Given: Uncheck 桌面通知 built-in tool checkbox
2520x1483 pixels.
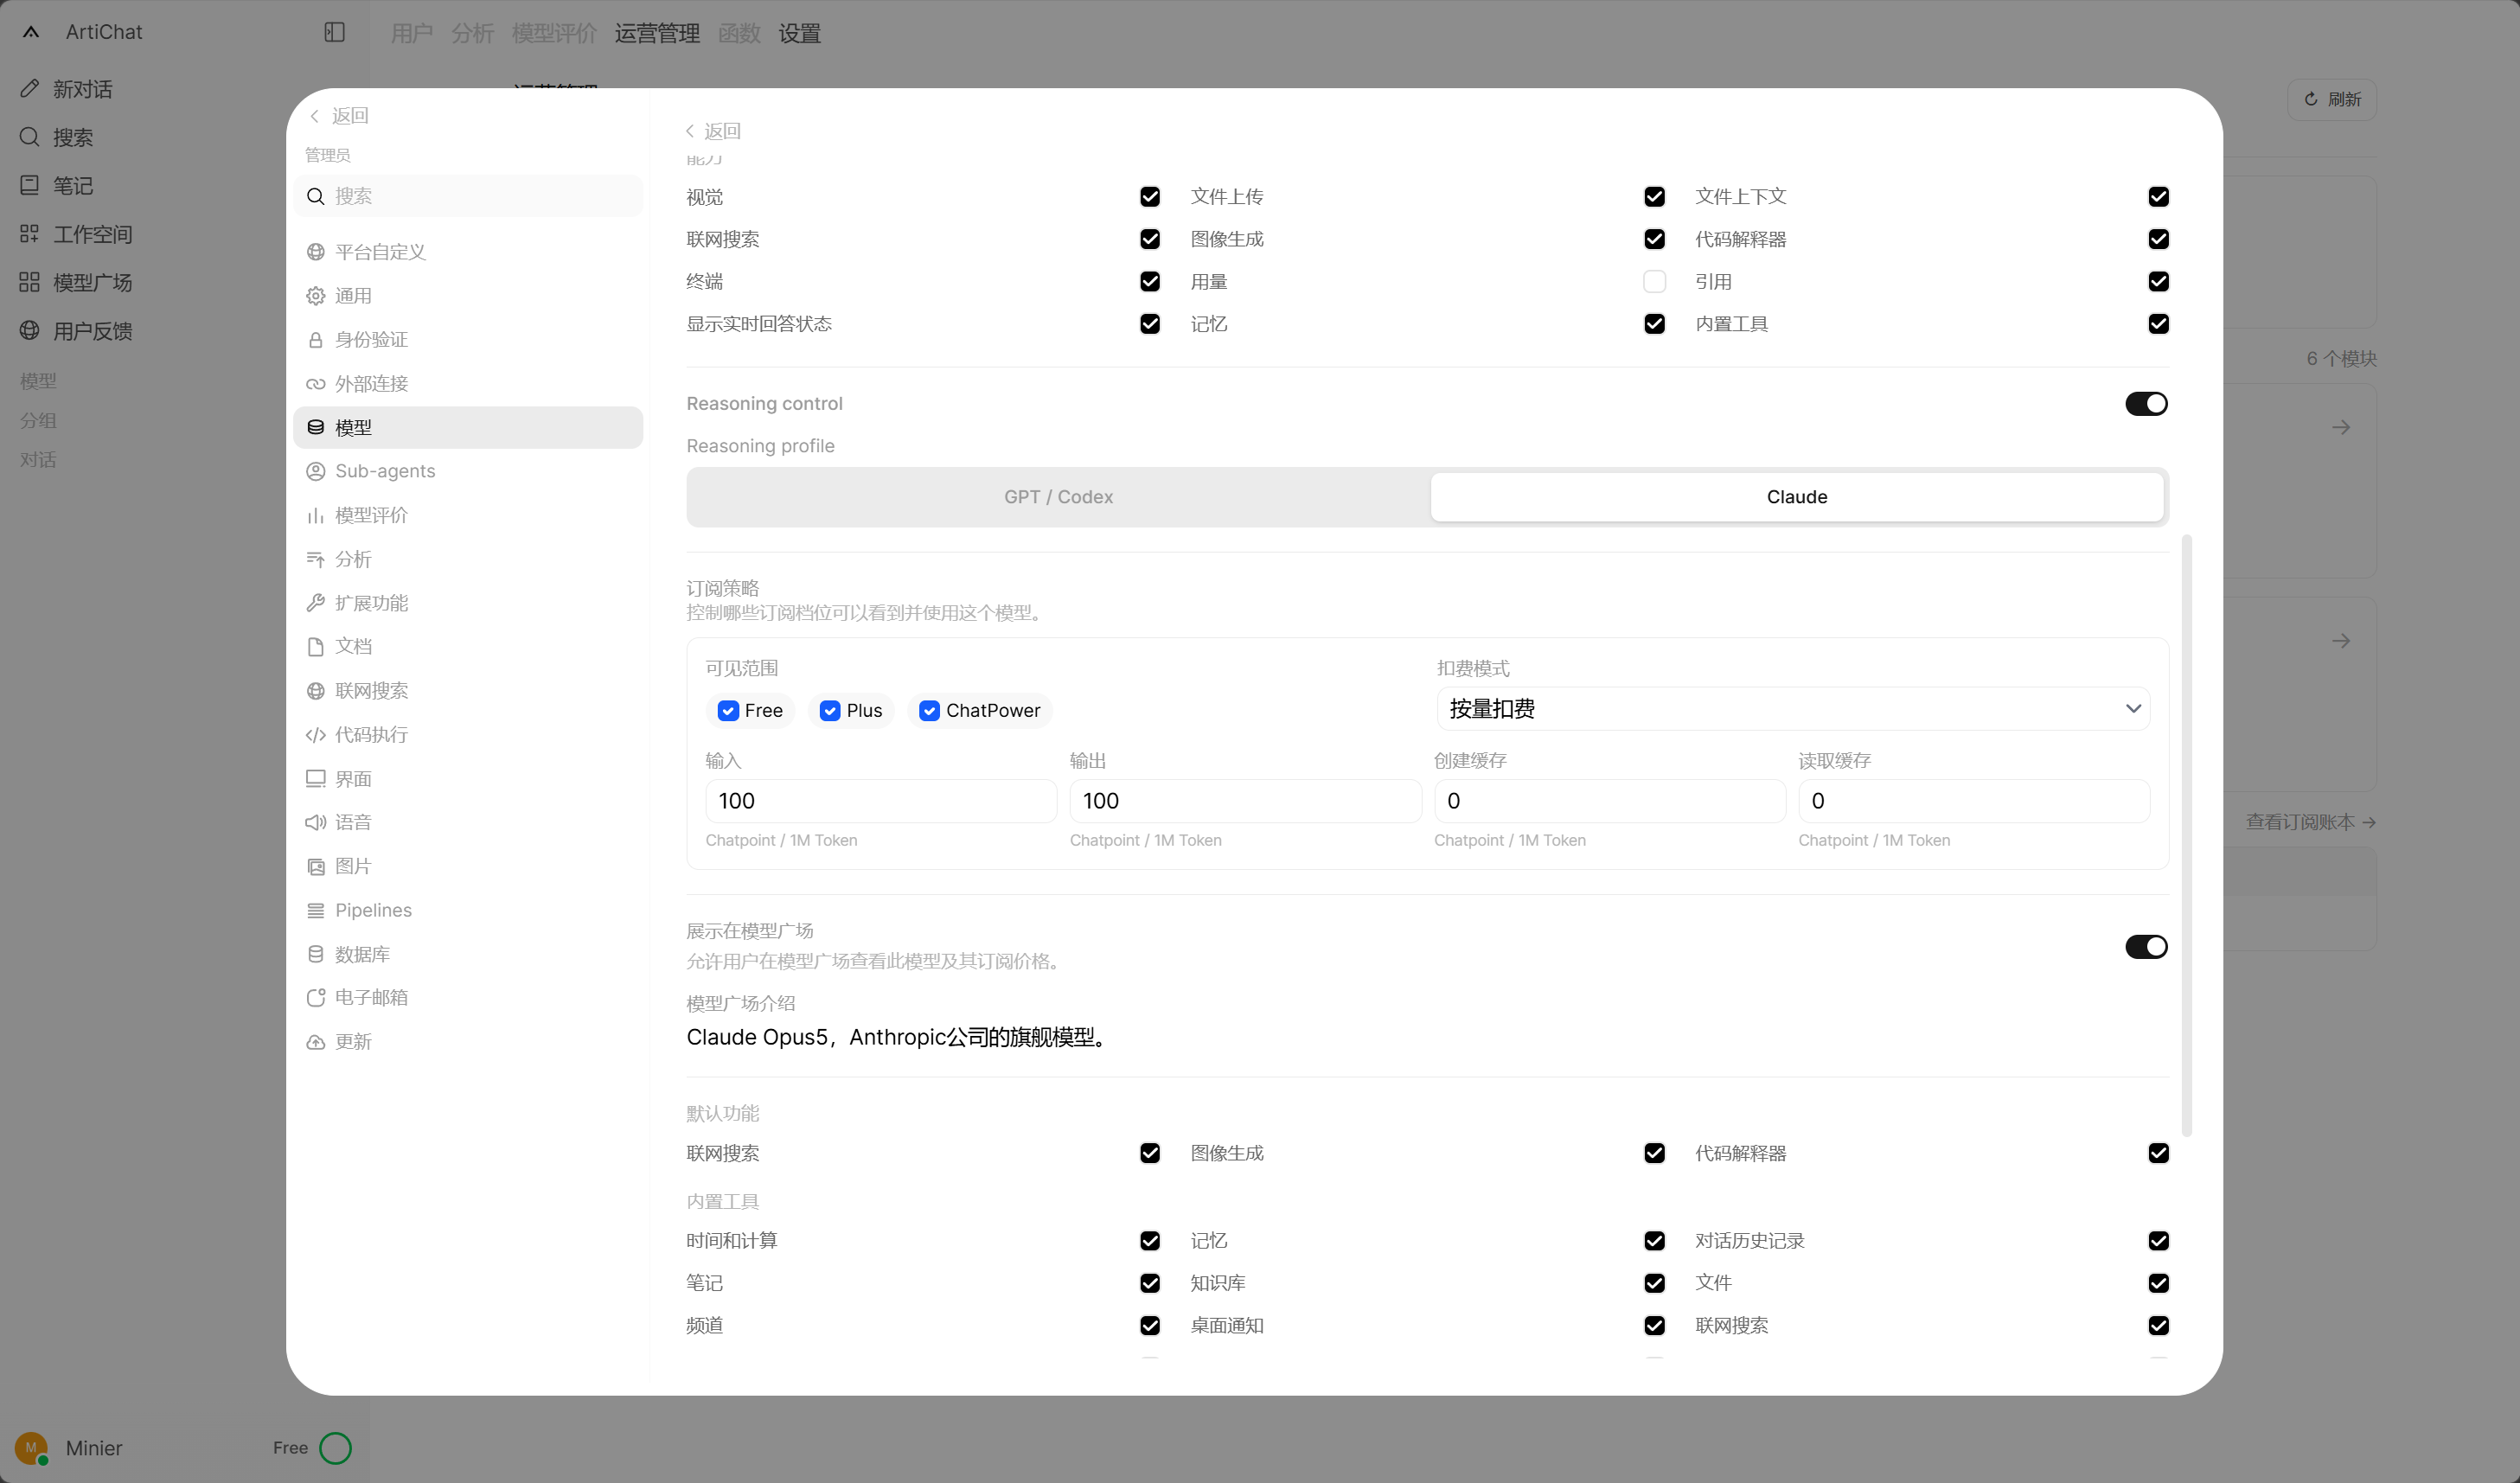Looking at the screenshot, I should coord(1655,1326).
